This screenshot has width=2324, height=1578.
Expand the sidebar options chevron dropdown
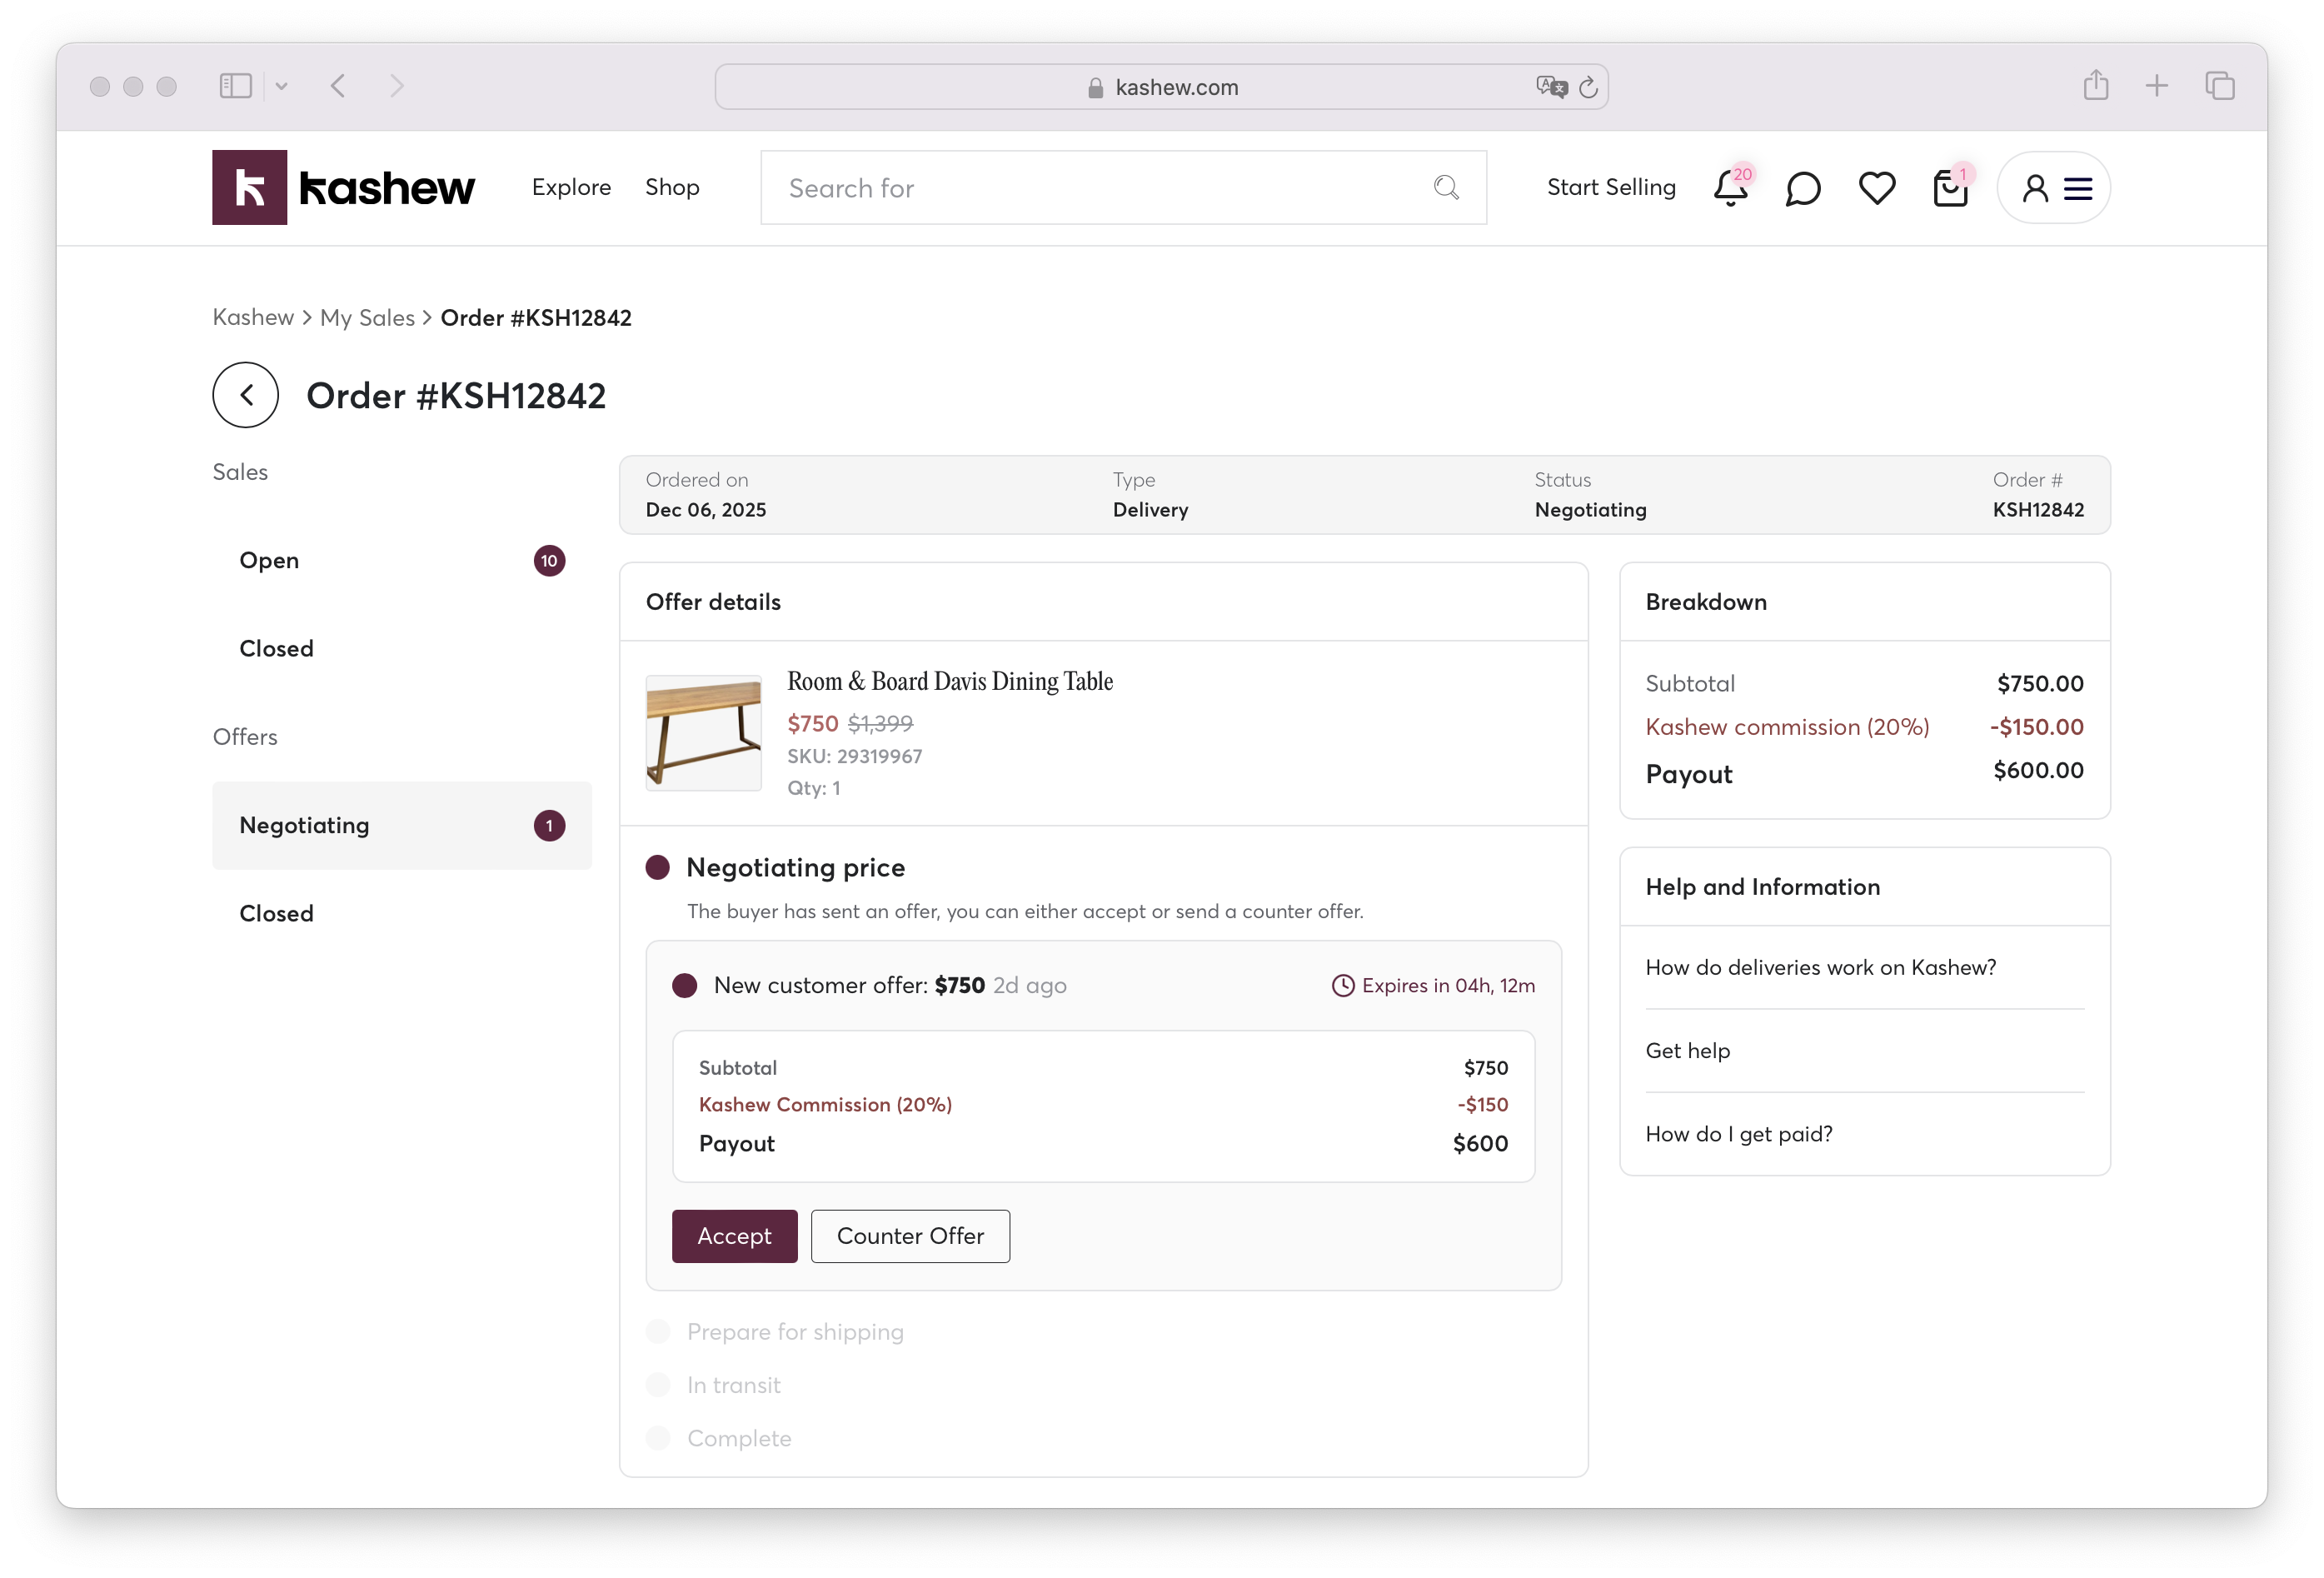coord(282,87)
